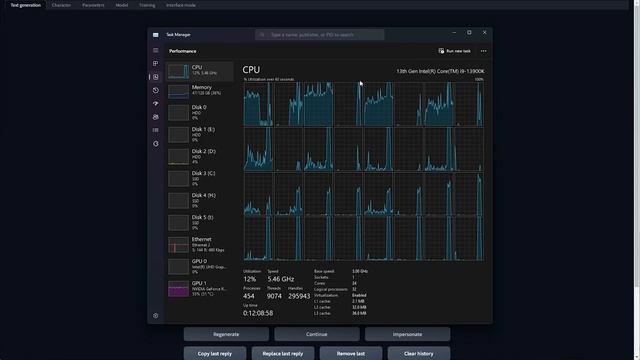640x360 pixels.
Task: Switch to the Training tab
Action: click(x=147, y=5)
